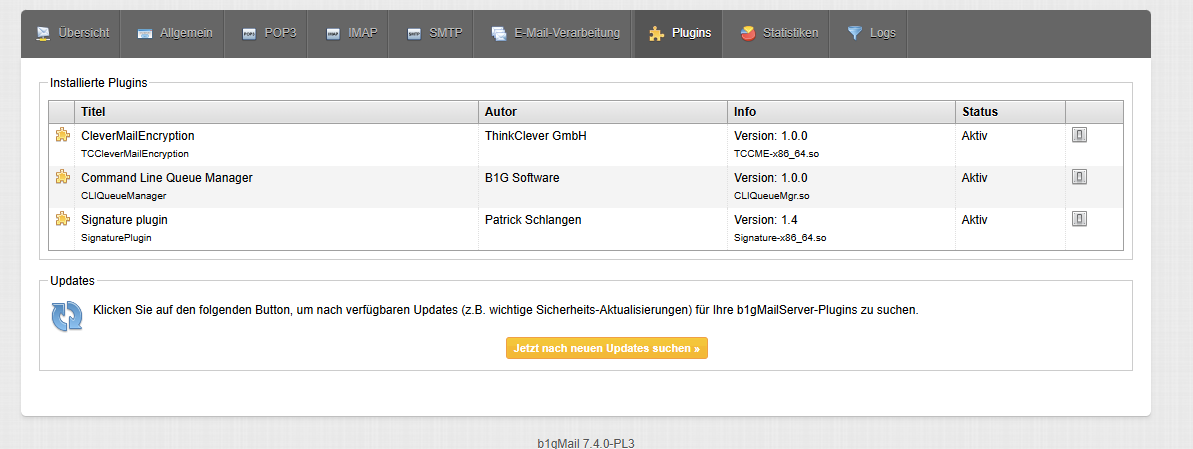Click the Titel column header
This screenshot has width=1193, height=449.
[x=93, y=112]
